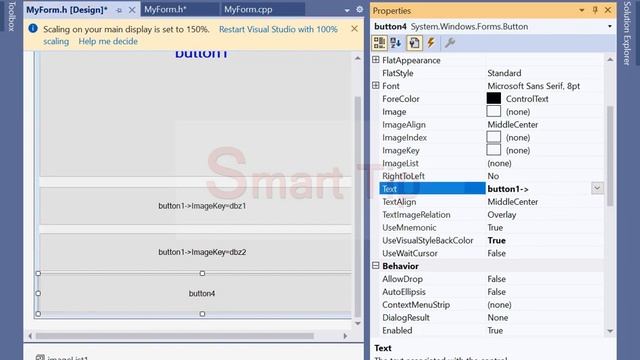Open the Events lightning bolt view

431,43
